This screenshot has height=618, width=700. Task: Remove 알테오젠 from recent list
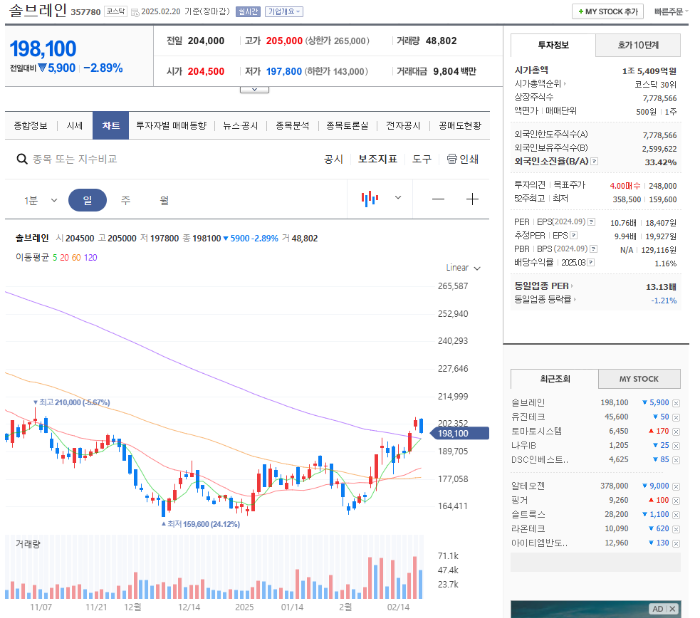pos(676,487)
